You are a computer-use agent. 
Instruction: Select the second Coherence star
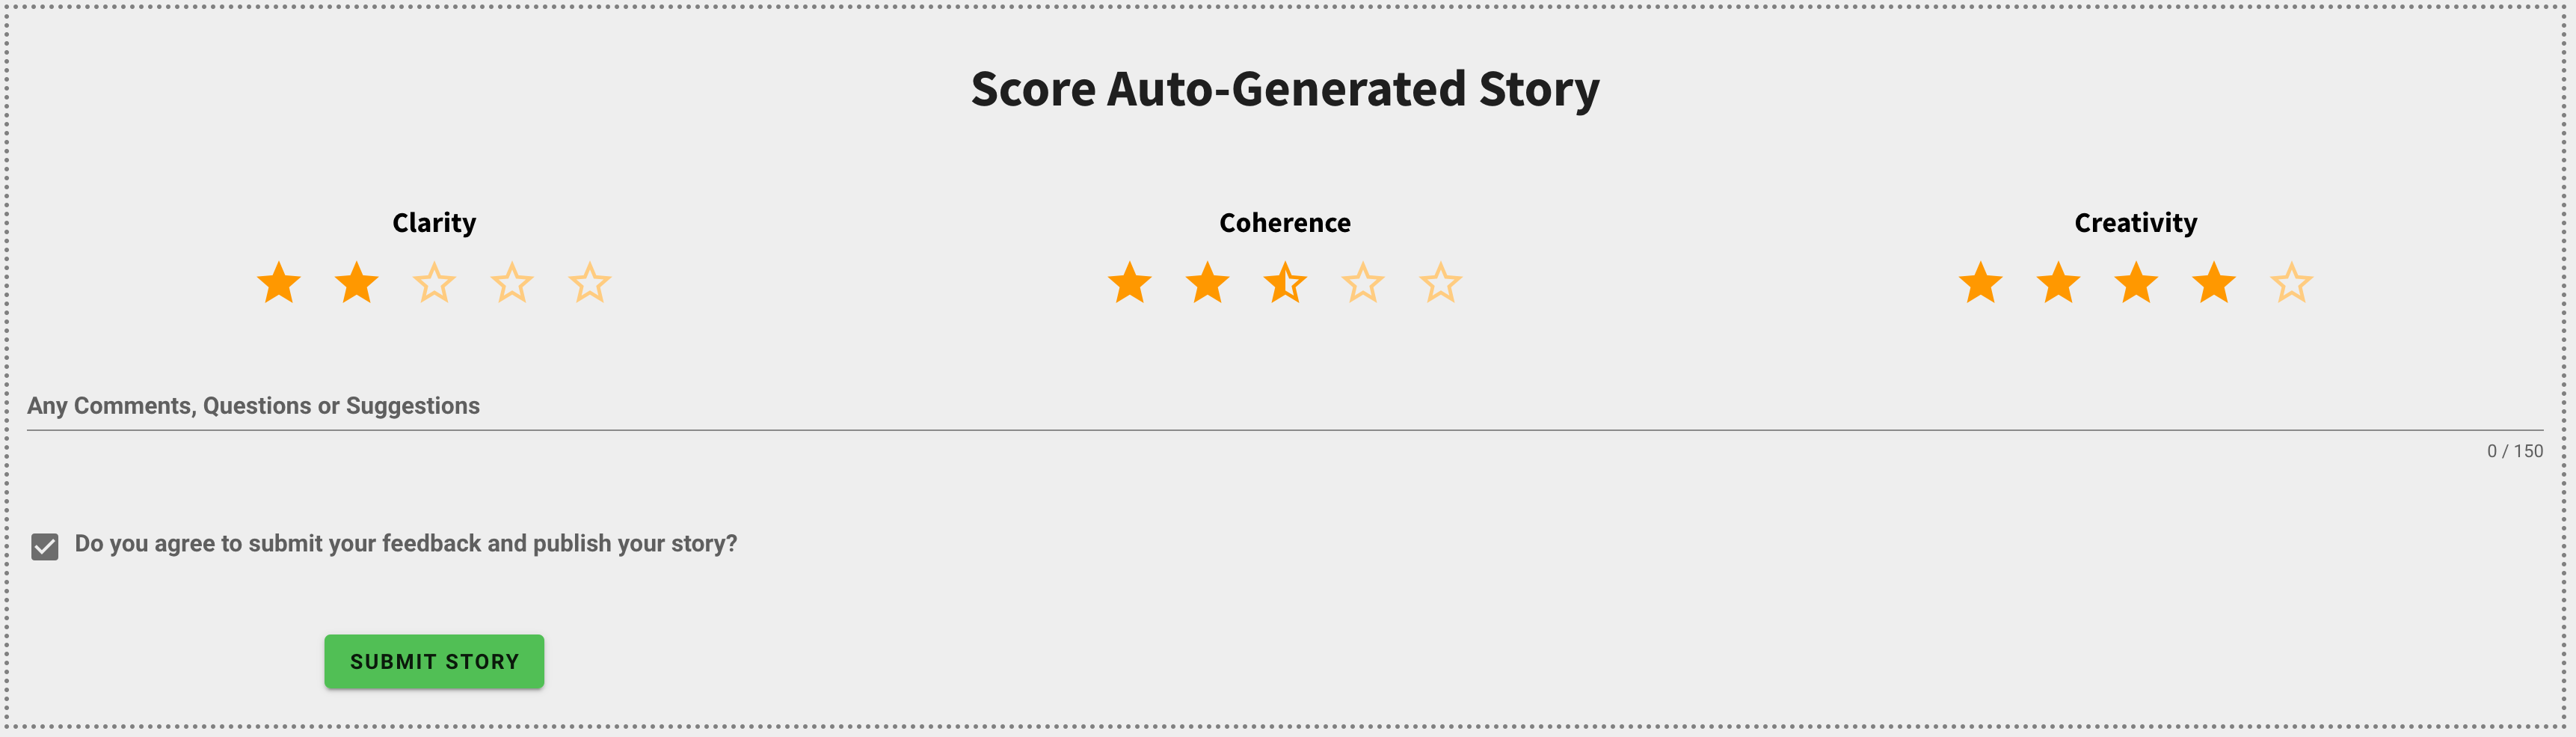(x=1208, y=283)
